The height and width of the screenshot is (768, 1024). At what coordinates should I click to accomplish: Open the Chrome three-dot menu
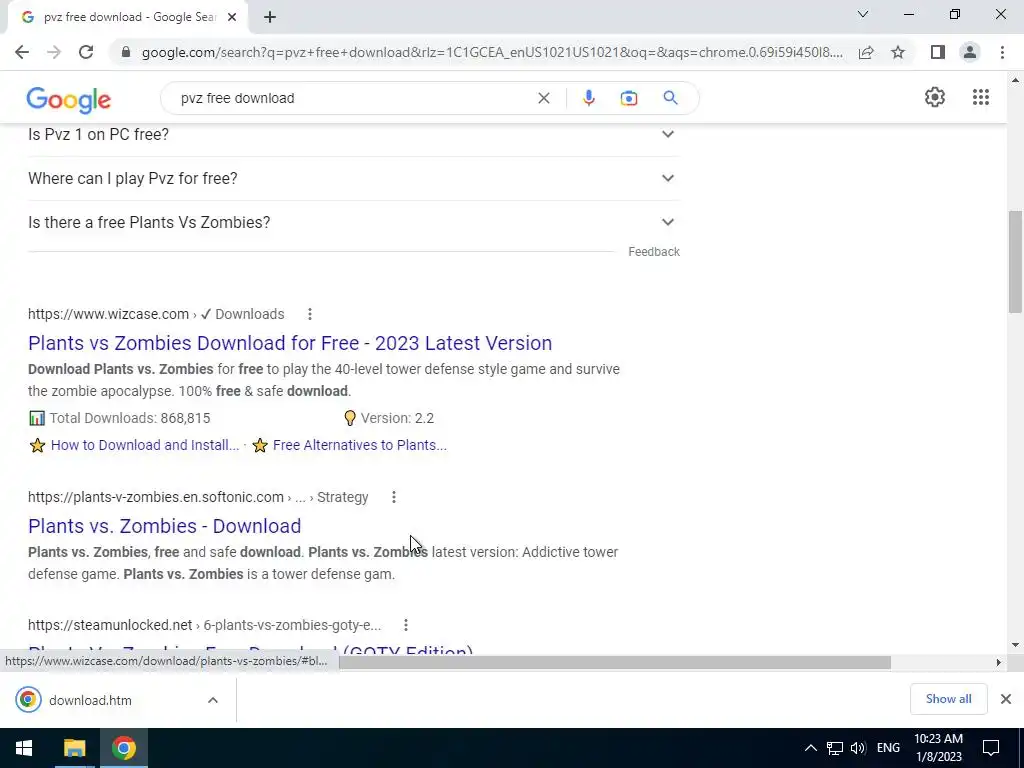(x=1002, y=52)
